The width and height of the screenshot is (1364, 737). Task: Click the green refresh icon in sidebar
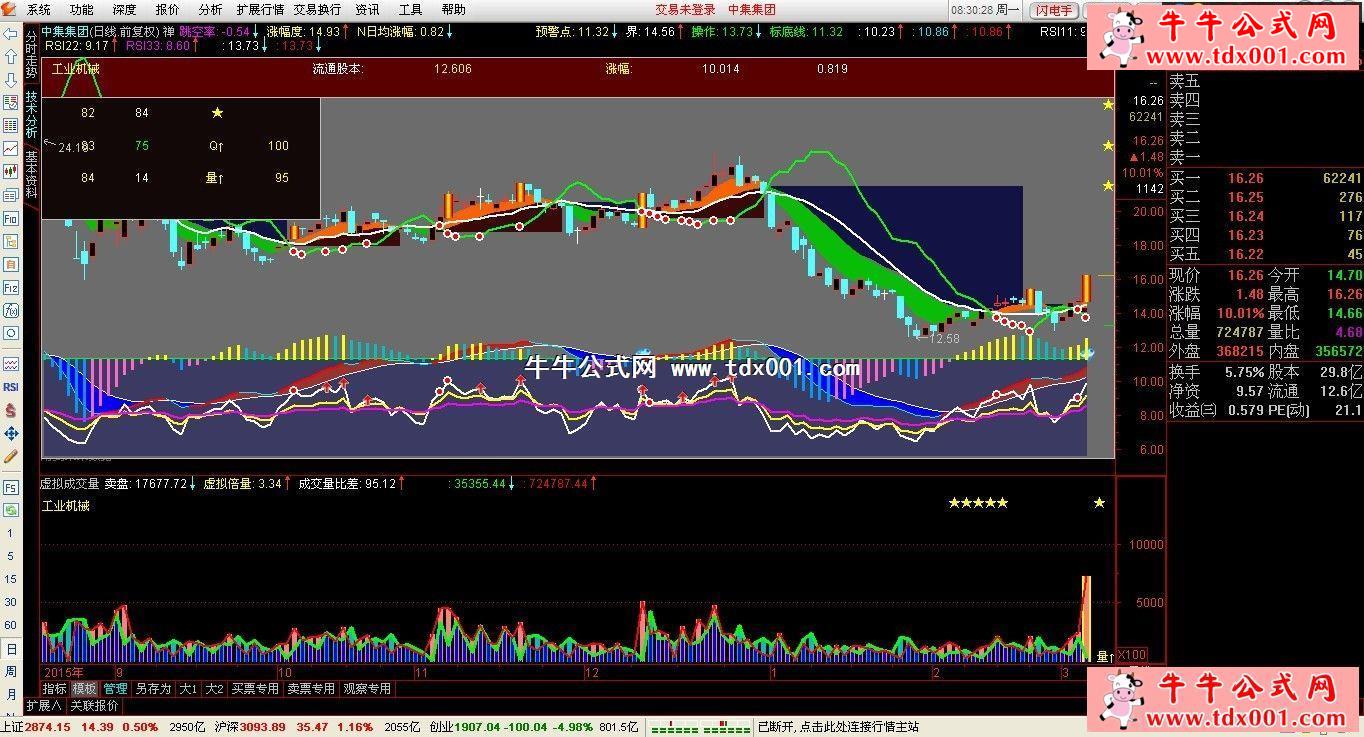pyautogui.click(x=10, y=510)
